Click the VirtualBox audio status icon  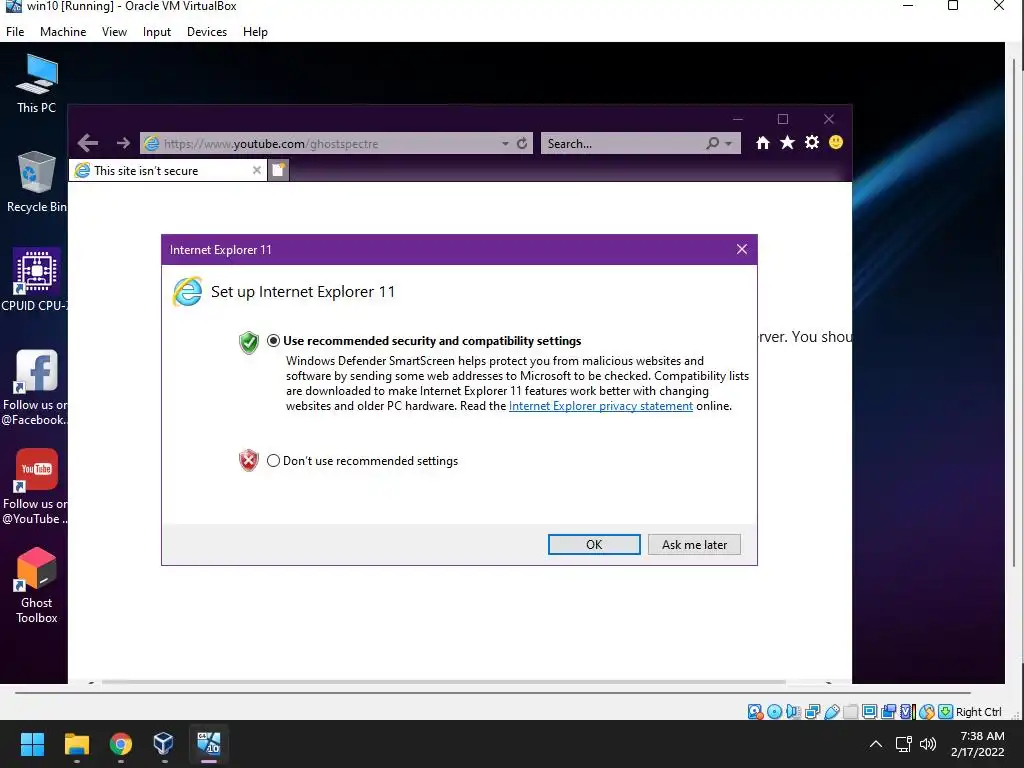793,712
